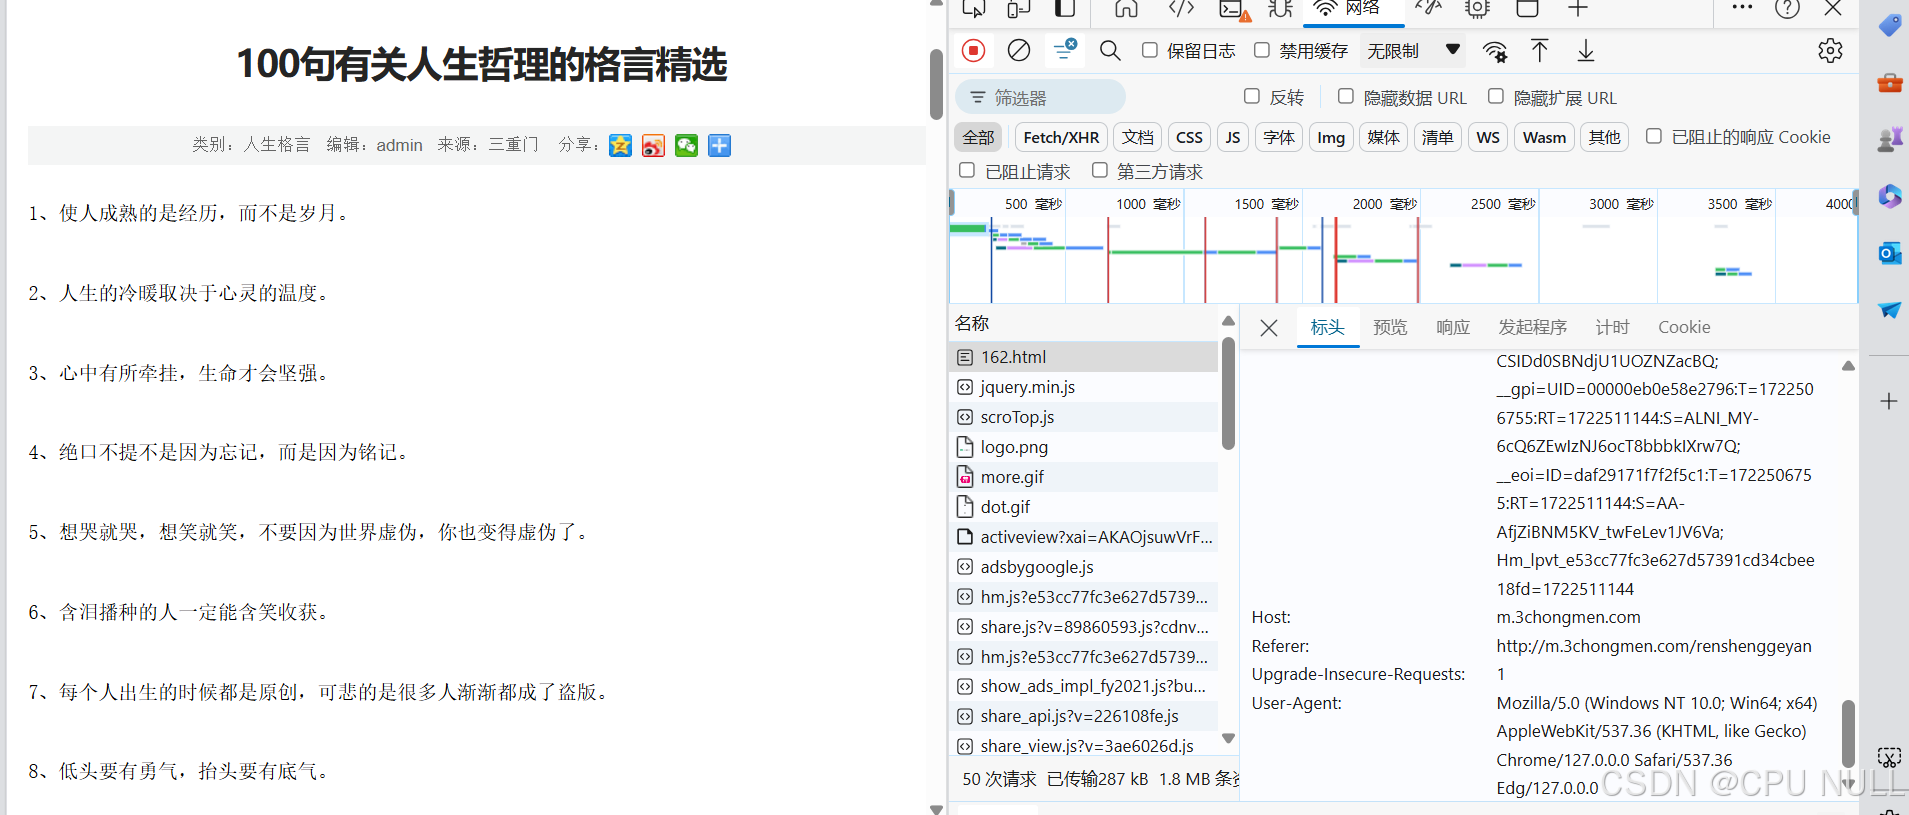Share to Qzone star icon
Screen dimensions: 1909x815
tap(620, 146)
